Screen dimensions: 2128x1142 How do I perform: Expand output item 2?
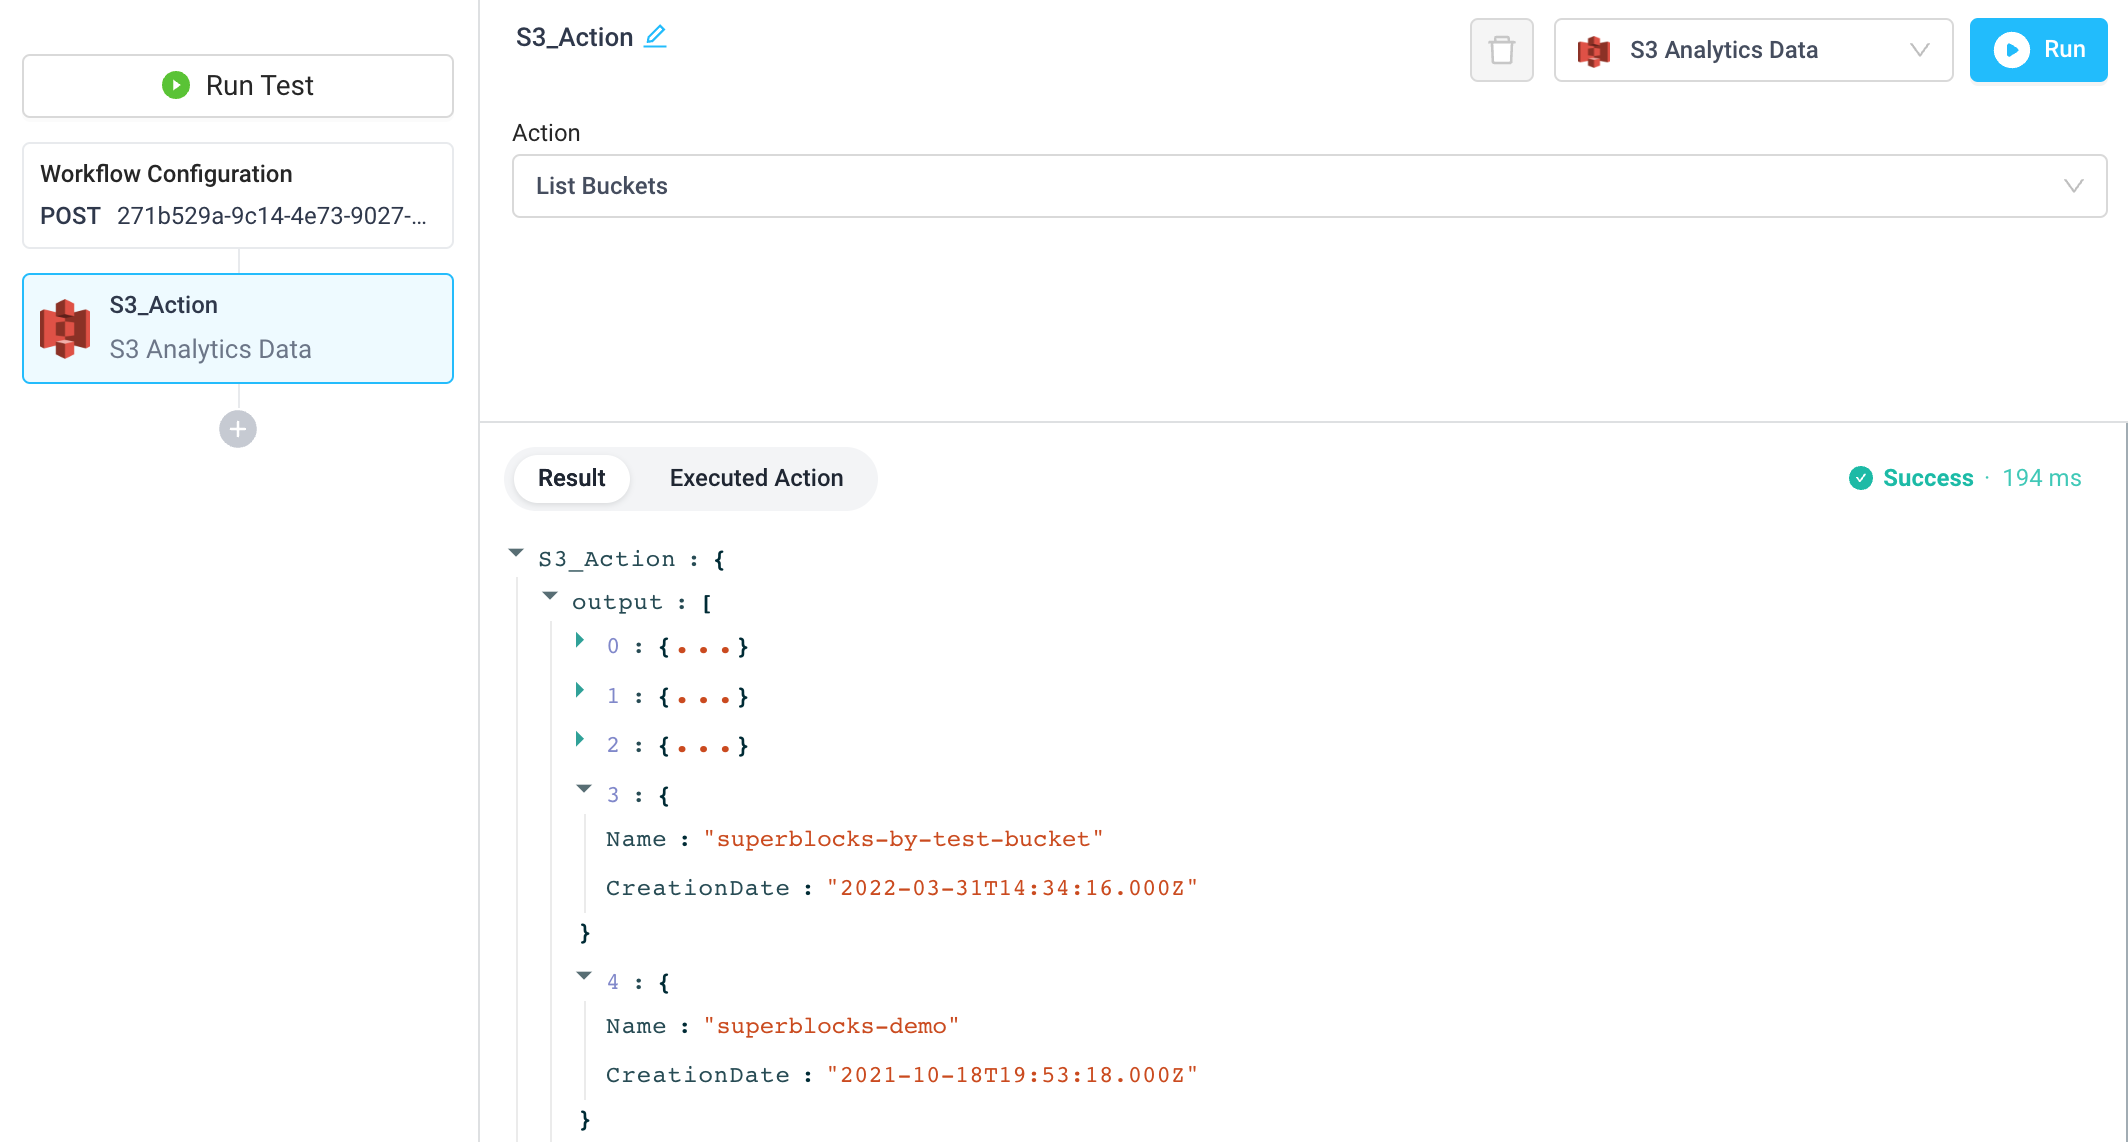pyautogui.click(x=580, y=739)
